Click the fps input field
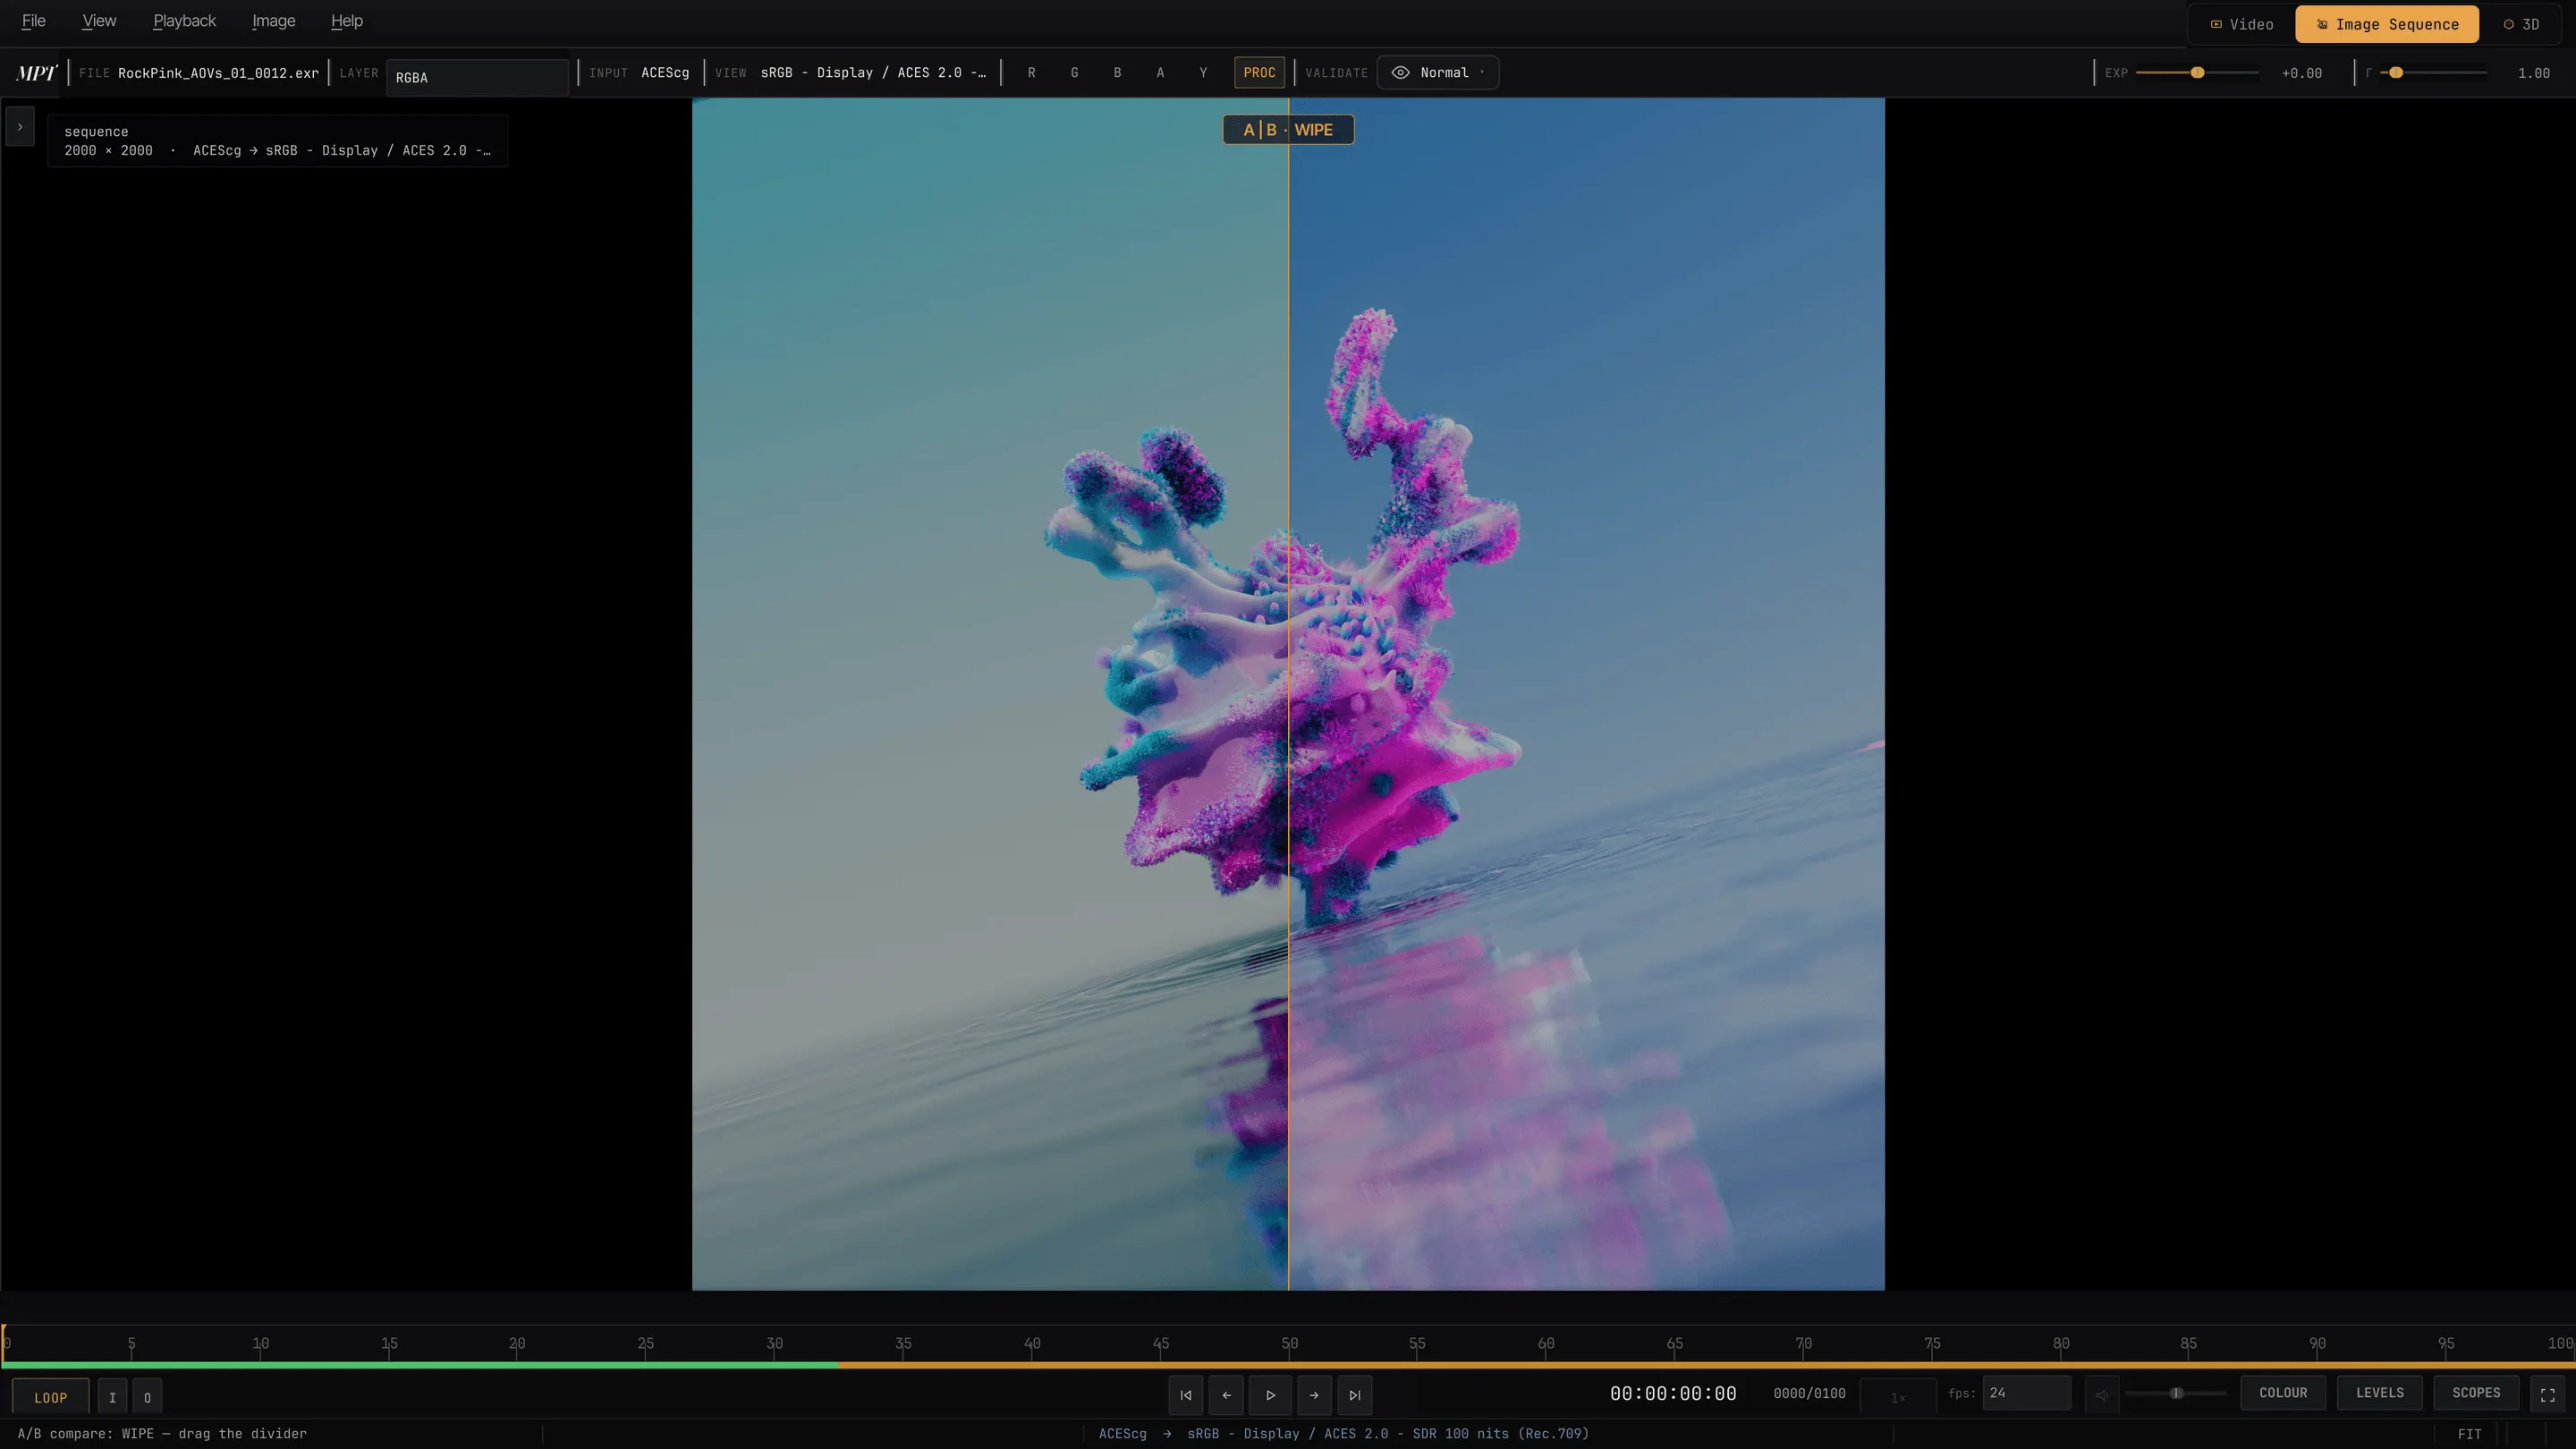Viewport: 2576px width, 1449px height. pos(2026,1393)
